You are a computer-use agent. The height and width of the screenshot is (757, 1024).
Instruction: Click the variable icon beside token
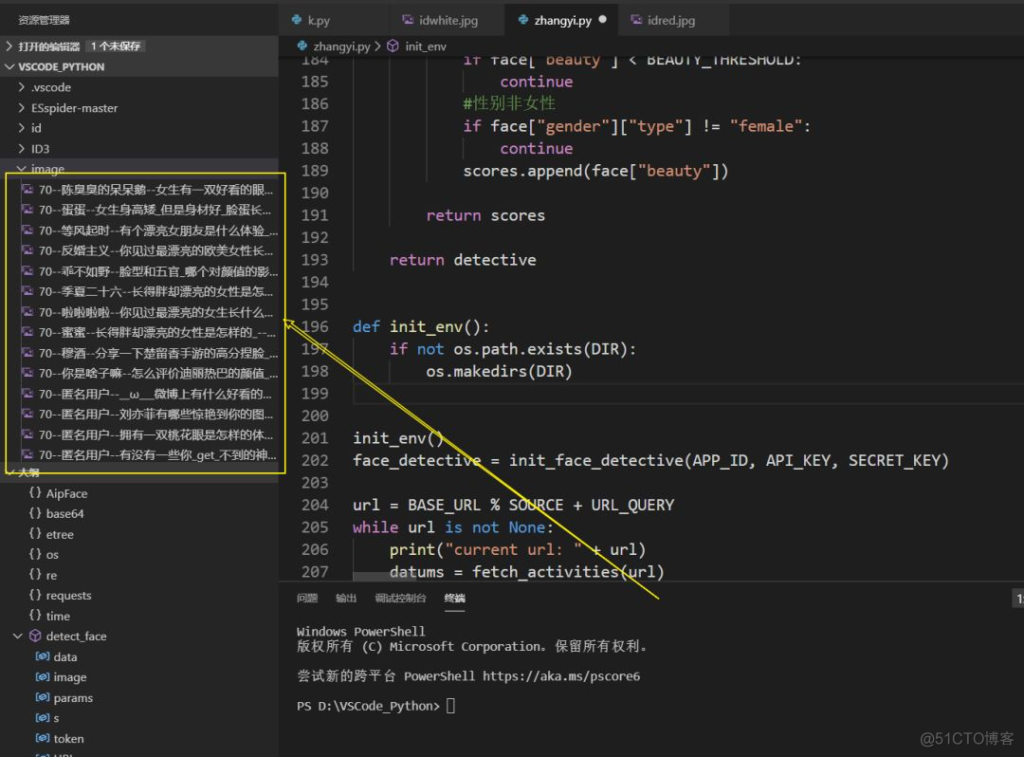point(42,739)
